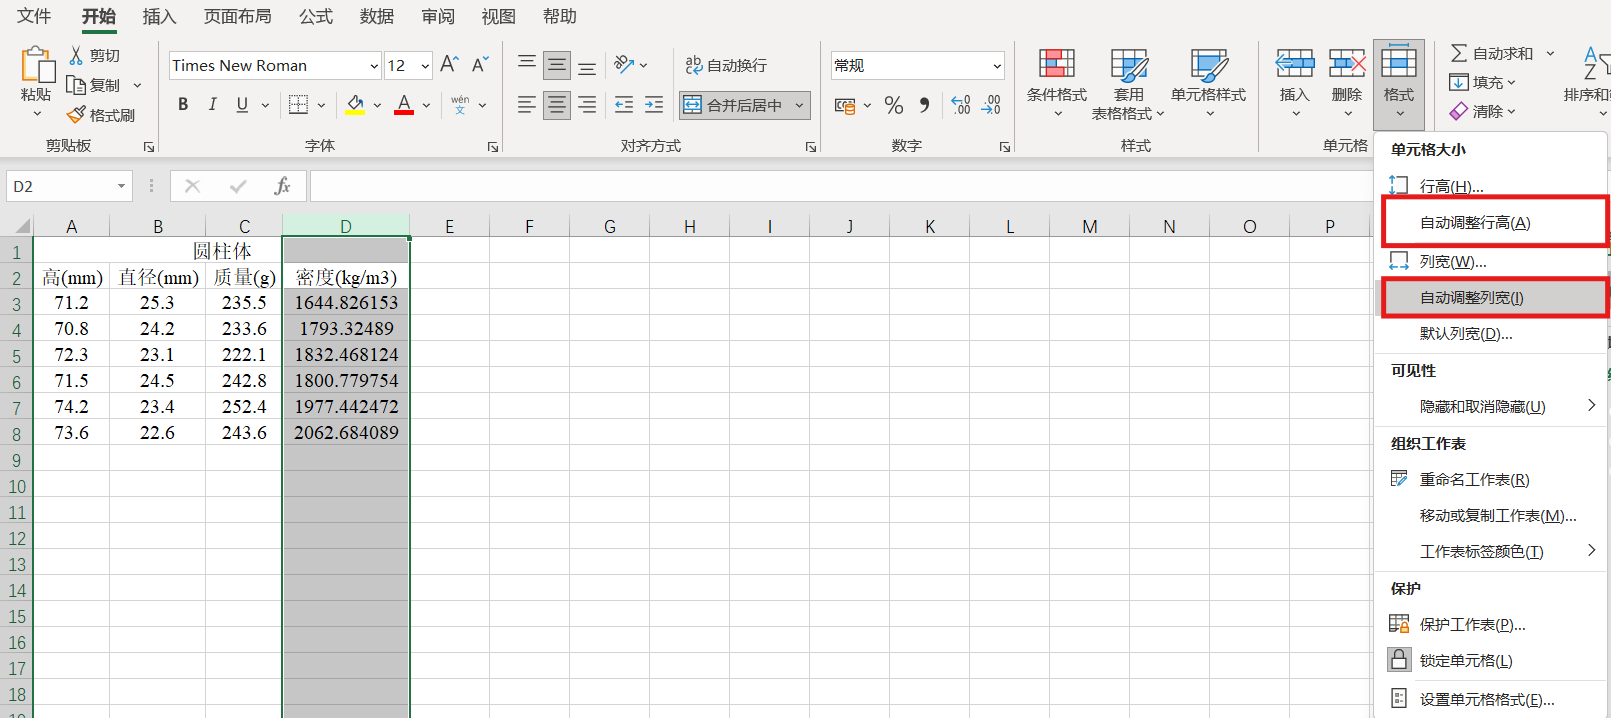Choose 默认列宽(D)... menu item
This screenshot has width=1611, height=718.
click(1491, 334)
